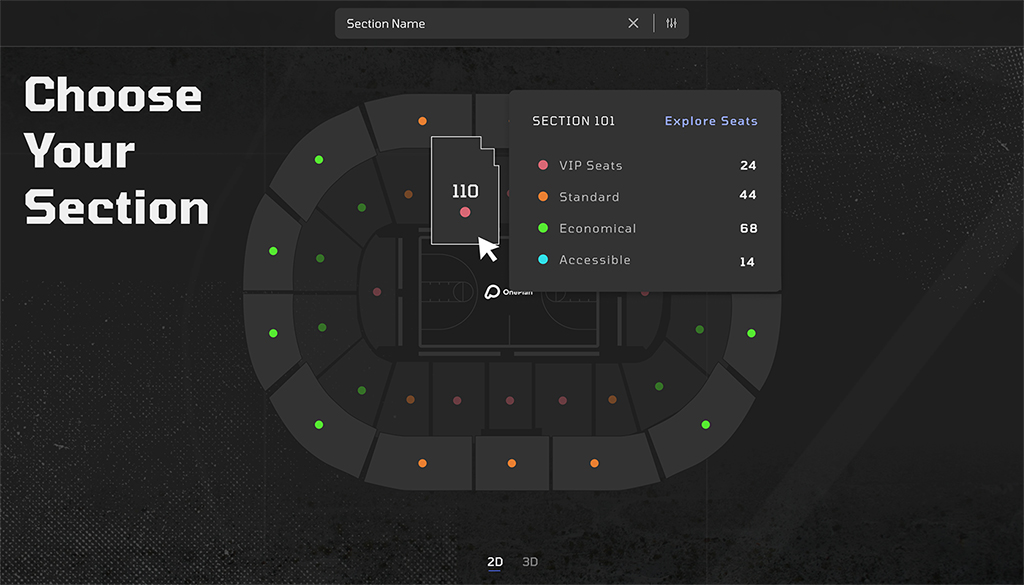Click the pink VIP Seats legend dot
The height and width of the screenshot is (585, 1024).
543,165
